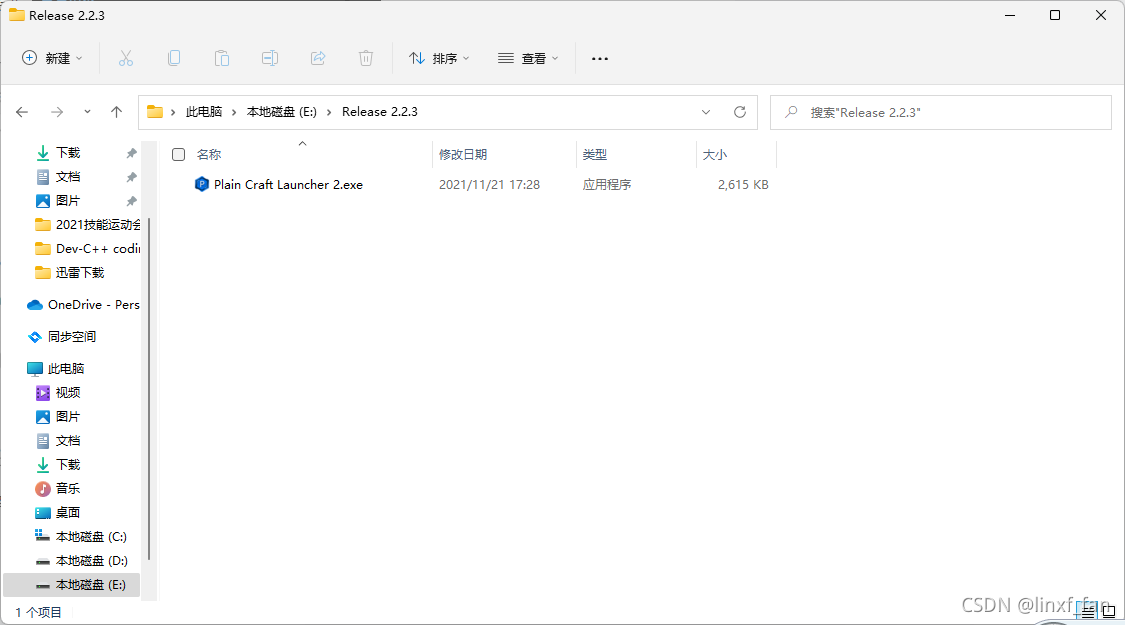
Task: Open 视频 under 此电脑
Action: pos(58,393)
